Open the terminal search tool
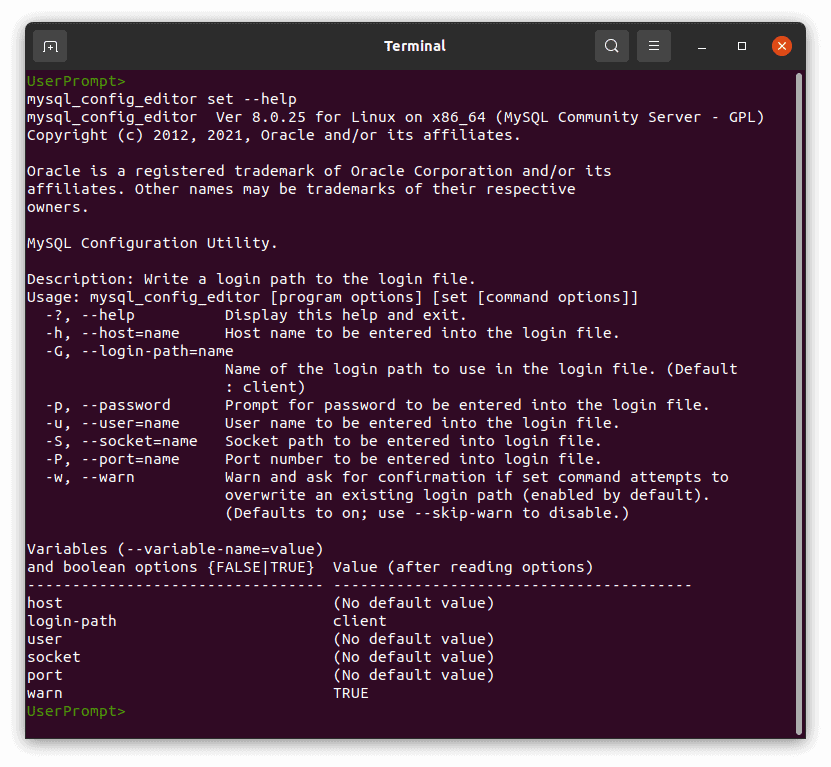The width and height of the screenshot is (831, 767). click(612, 46)
